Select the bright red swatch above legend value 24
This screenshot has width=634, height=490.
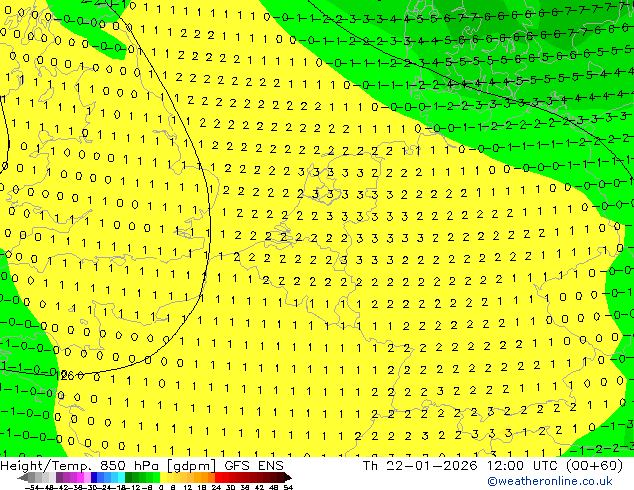[218, 478]
